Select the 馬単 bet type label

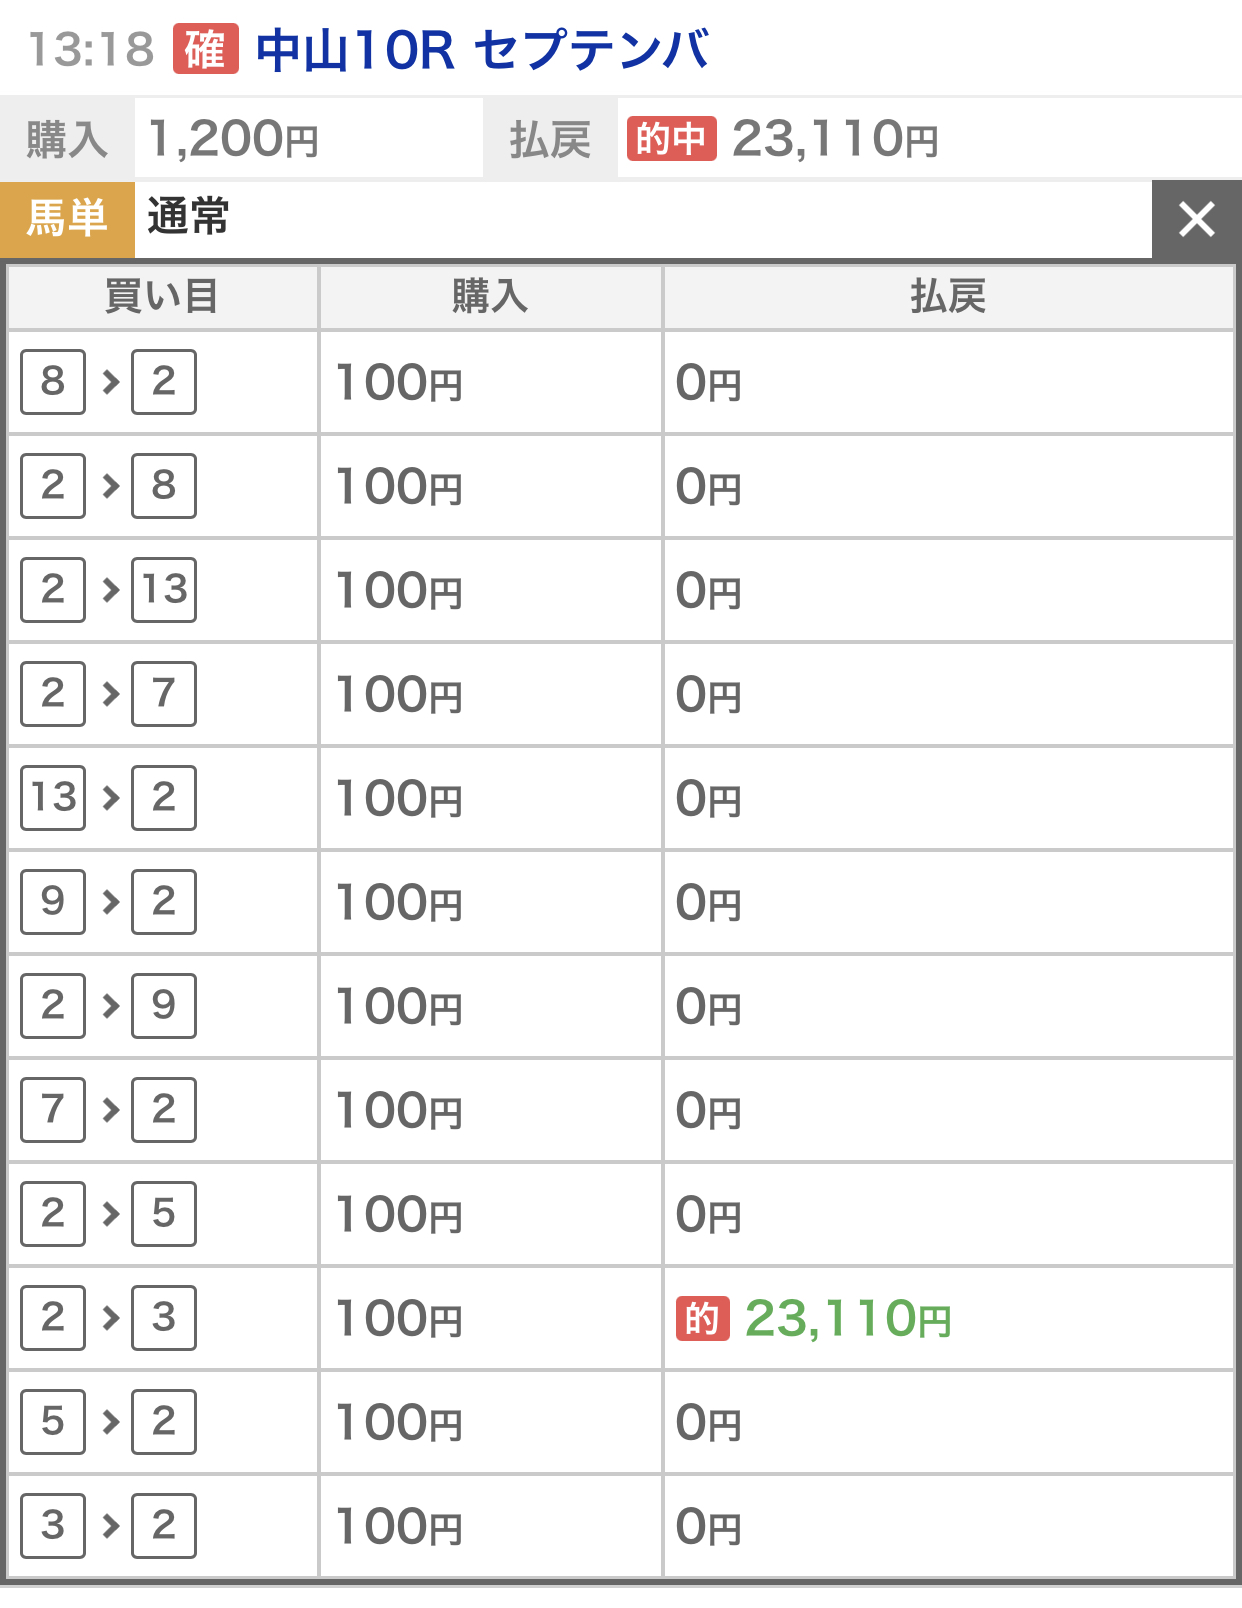point(67,218)
